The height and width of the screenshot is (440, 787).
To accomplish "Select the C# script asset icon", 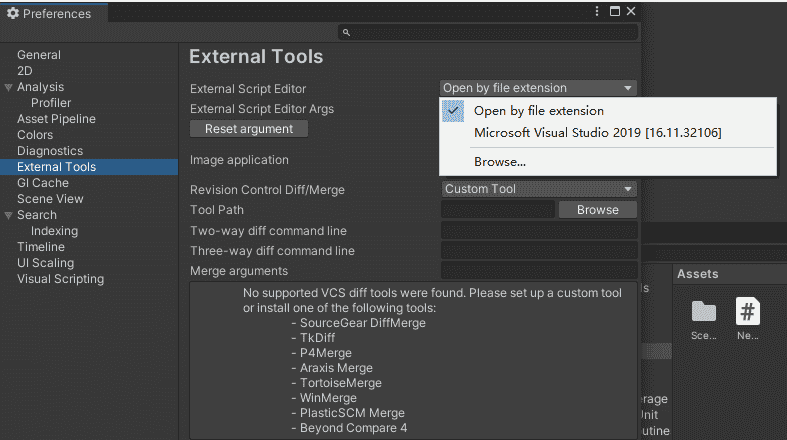I will pyautogui.click(x=748, y=312).
